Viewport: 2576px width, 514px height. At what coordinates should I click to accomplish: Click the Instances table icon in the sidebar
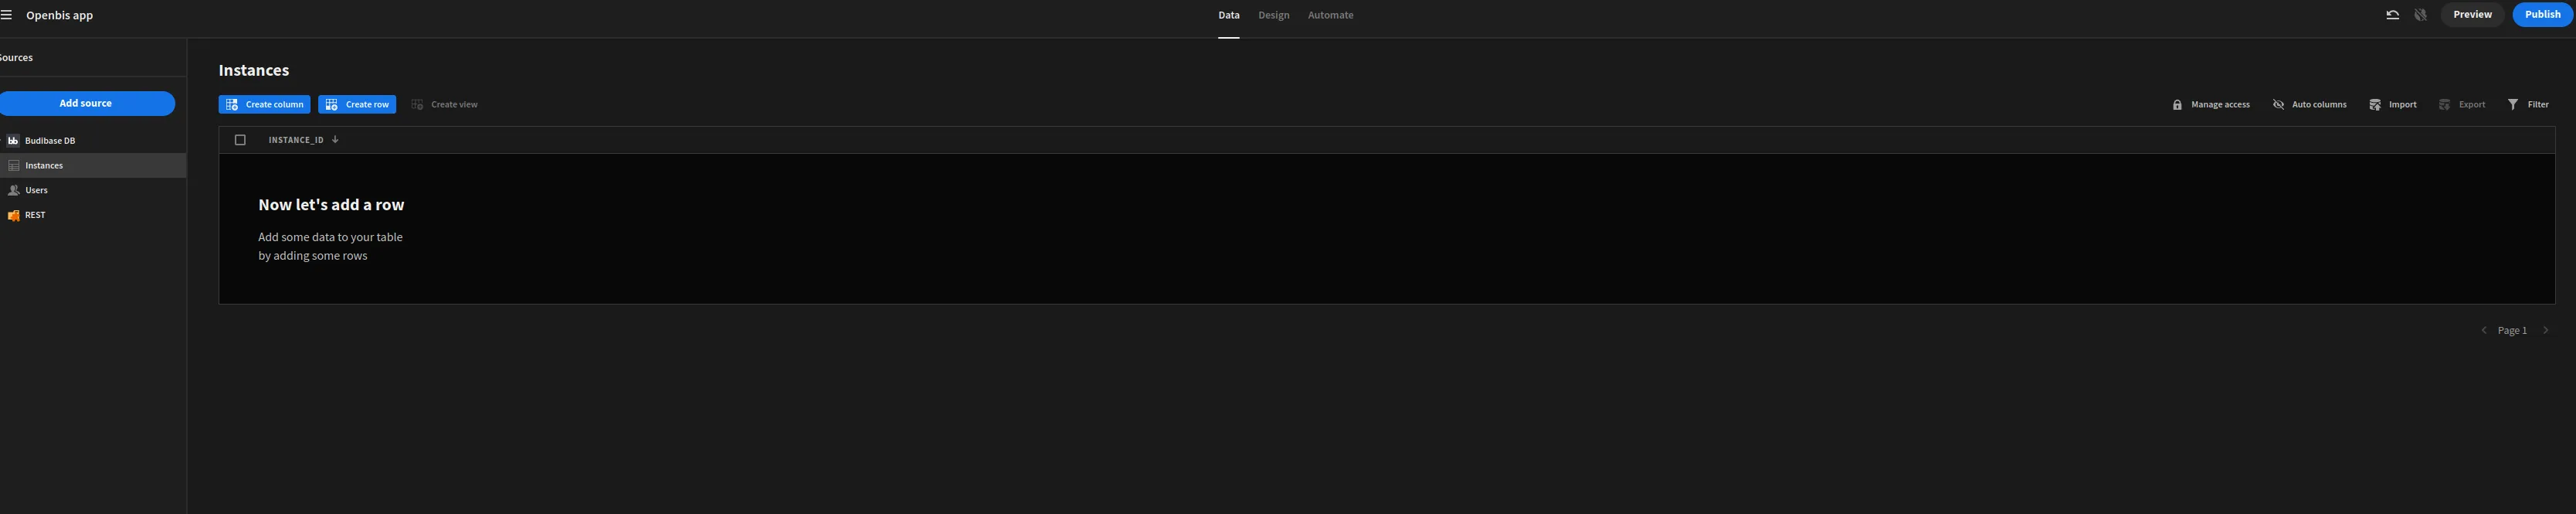(x=14, y=166)
